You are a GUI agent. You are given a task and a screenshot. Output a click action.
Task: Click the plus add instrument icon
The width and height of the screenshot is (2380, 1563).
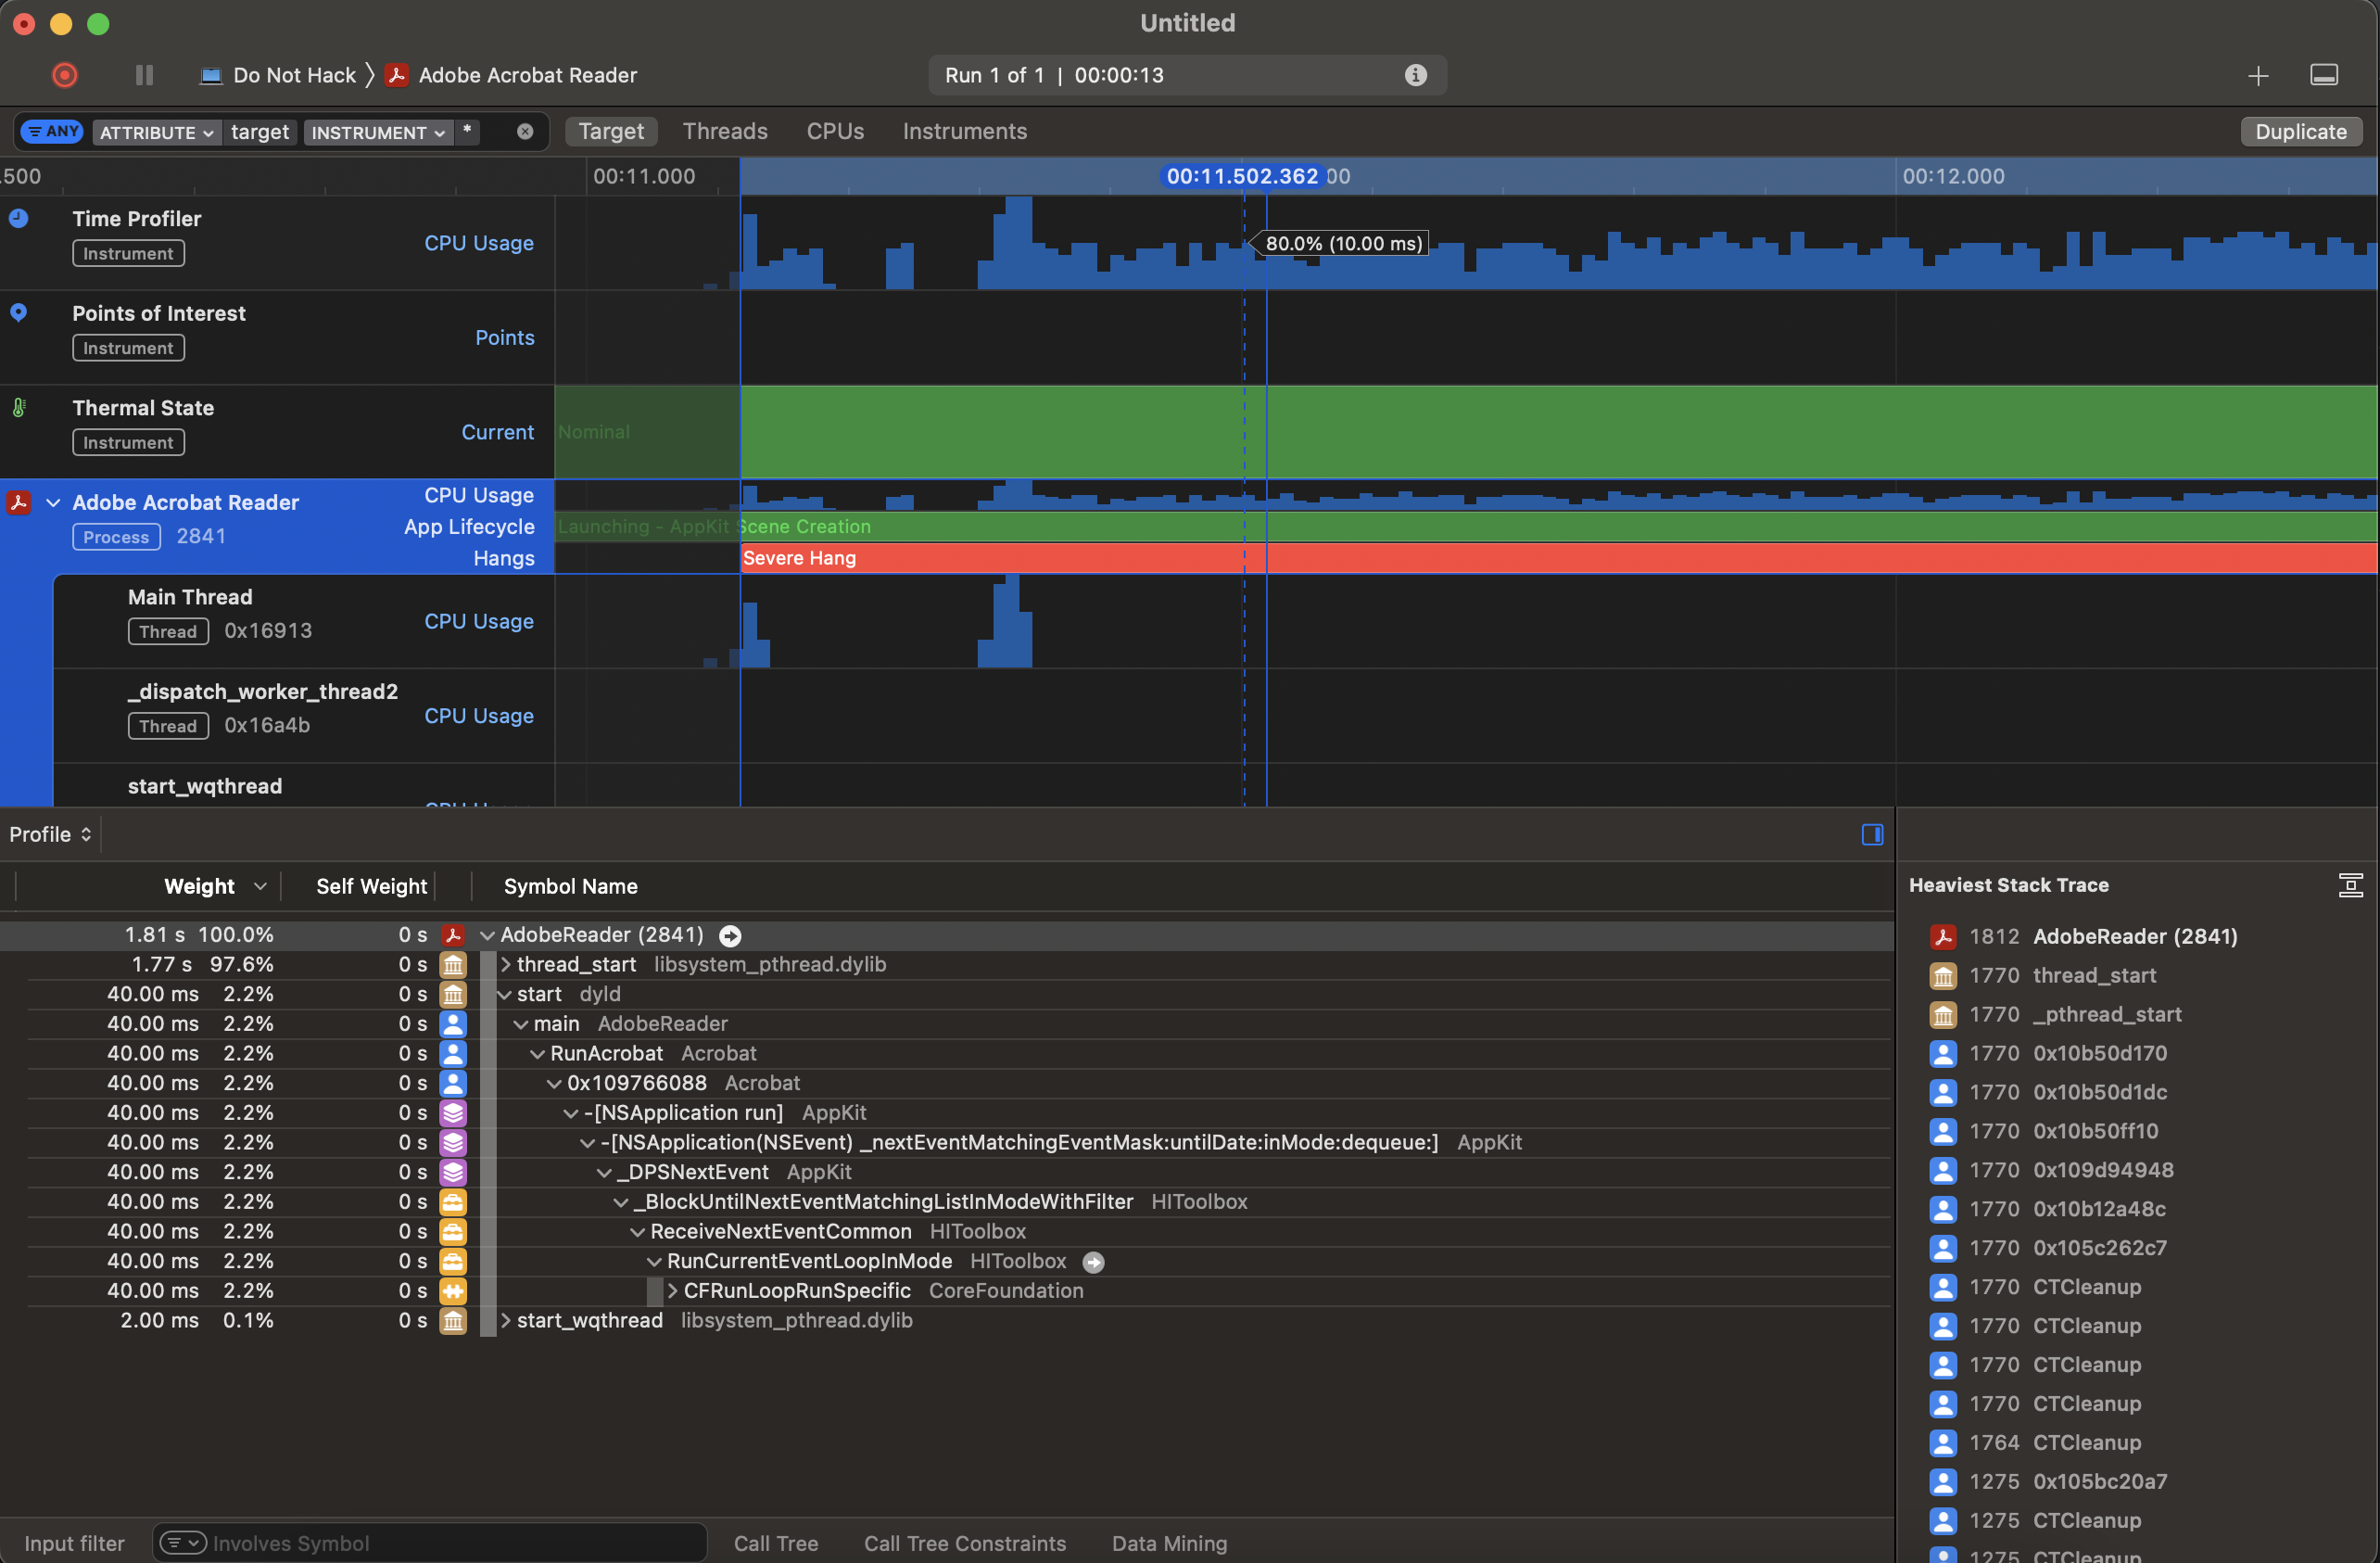(x=2257, y=76)
